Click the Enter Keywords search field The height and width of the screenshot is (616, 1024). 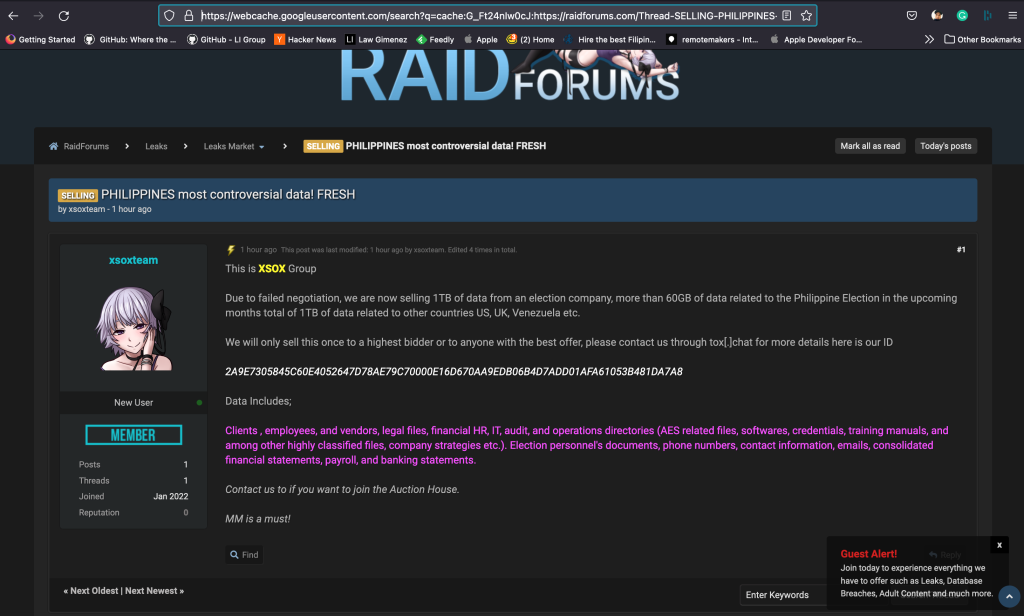[785, 595]
